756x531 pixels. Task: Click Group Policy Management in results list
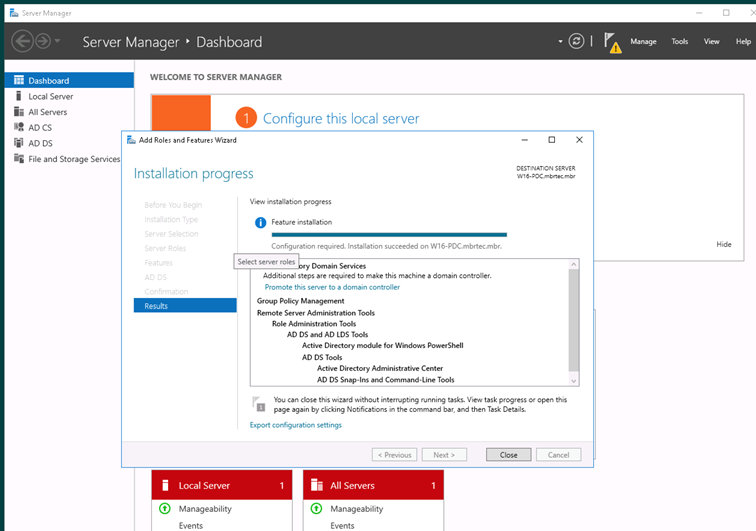point(300,301)
